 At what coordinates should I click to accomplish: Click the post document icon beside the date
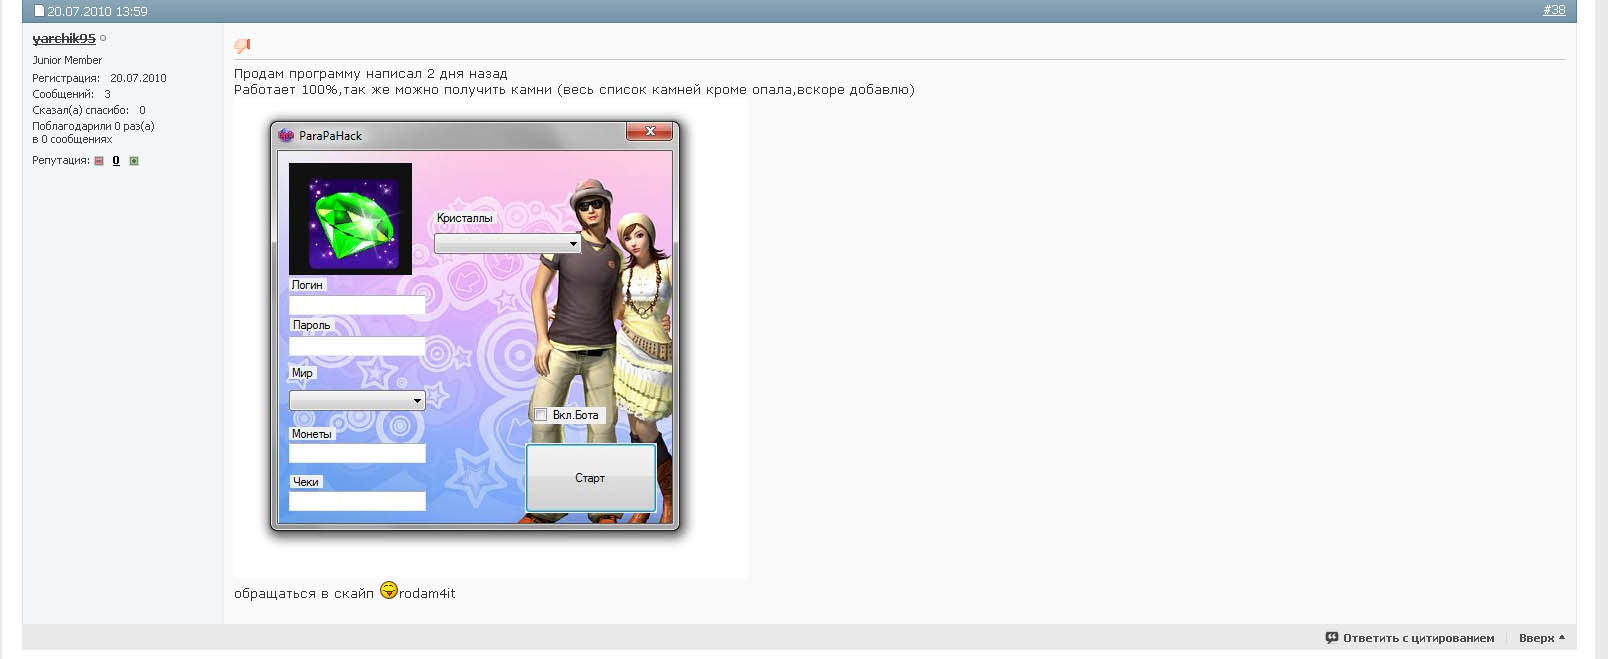coord(39,11)
